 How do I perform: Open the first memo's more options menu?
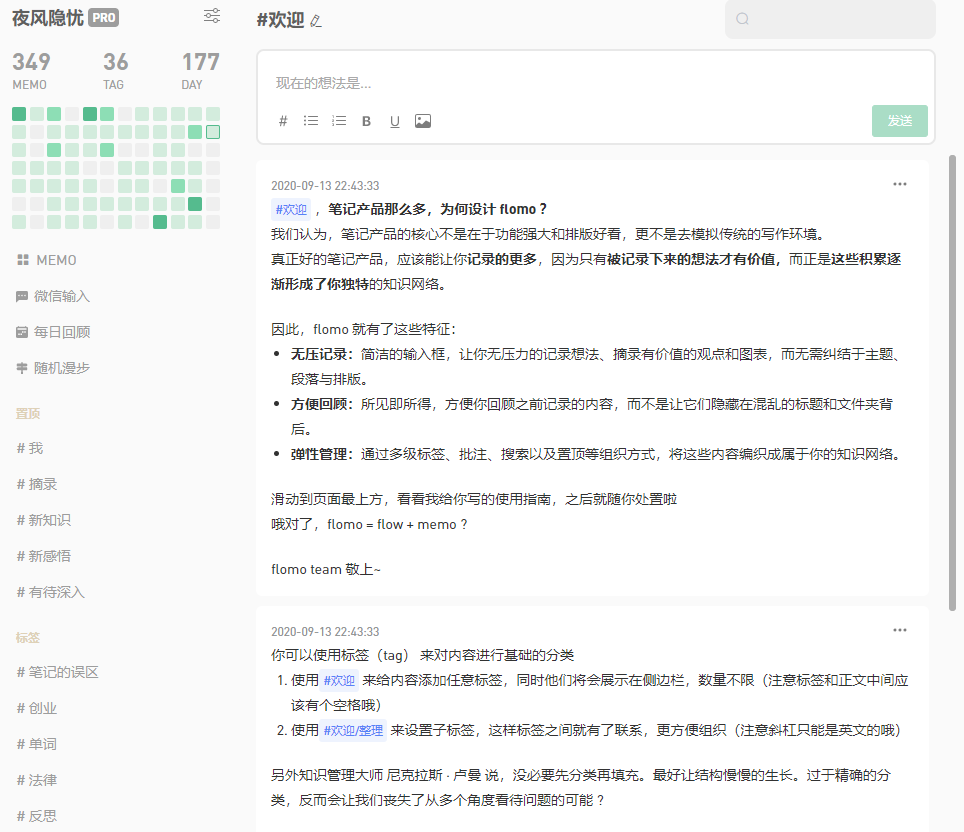pyautogui.click(x=900, y=184)
